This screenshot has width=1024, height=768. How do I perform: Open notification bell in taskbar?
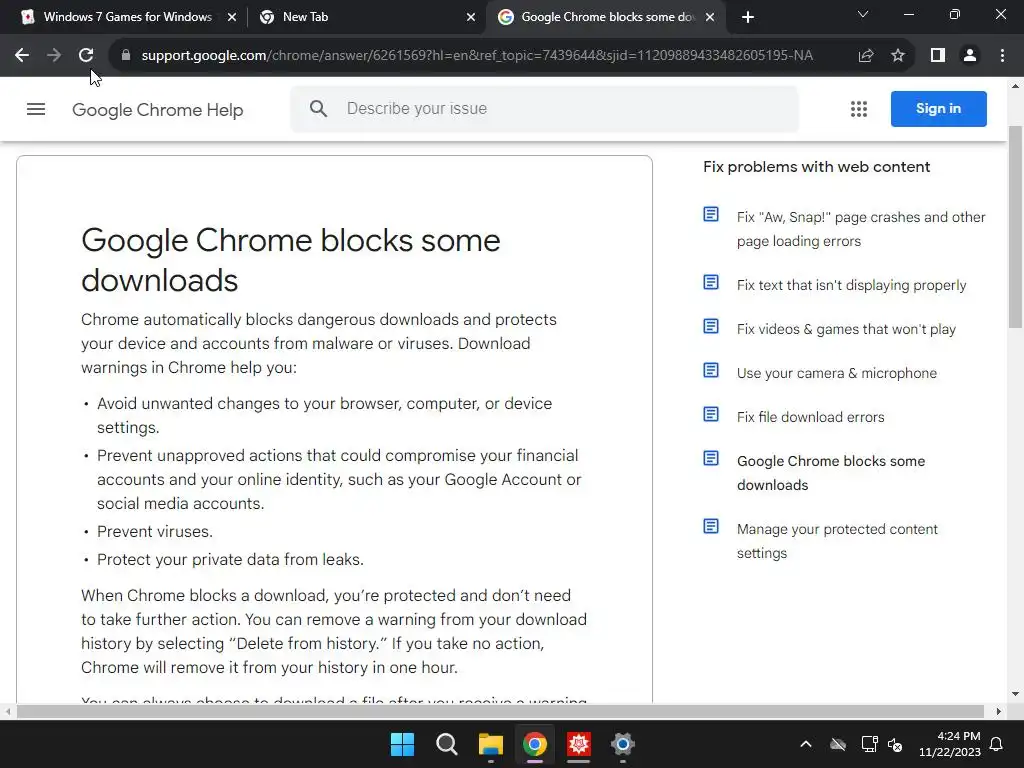[x=997, y=744]
